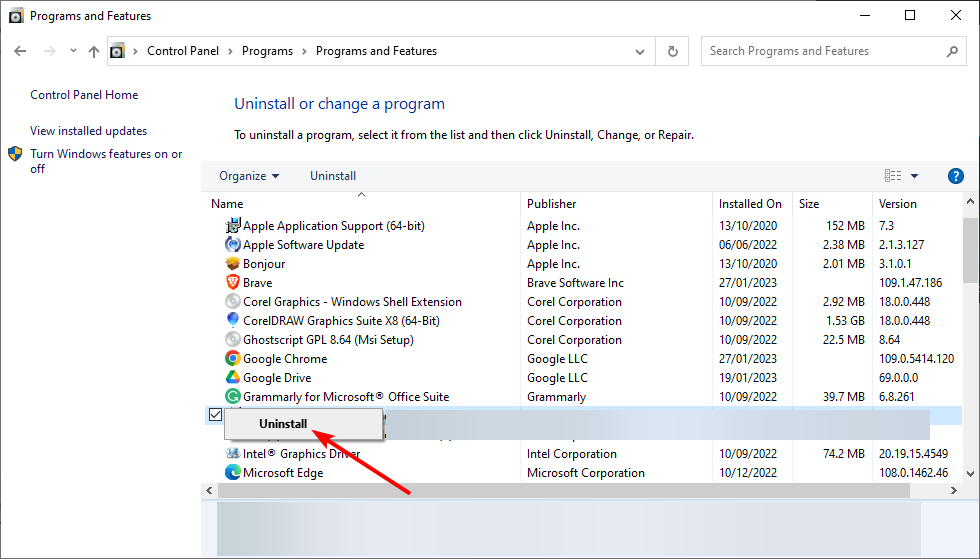Click the Ghostscript GPL disc icon

click(232, 339)
